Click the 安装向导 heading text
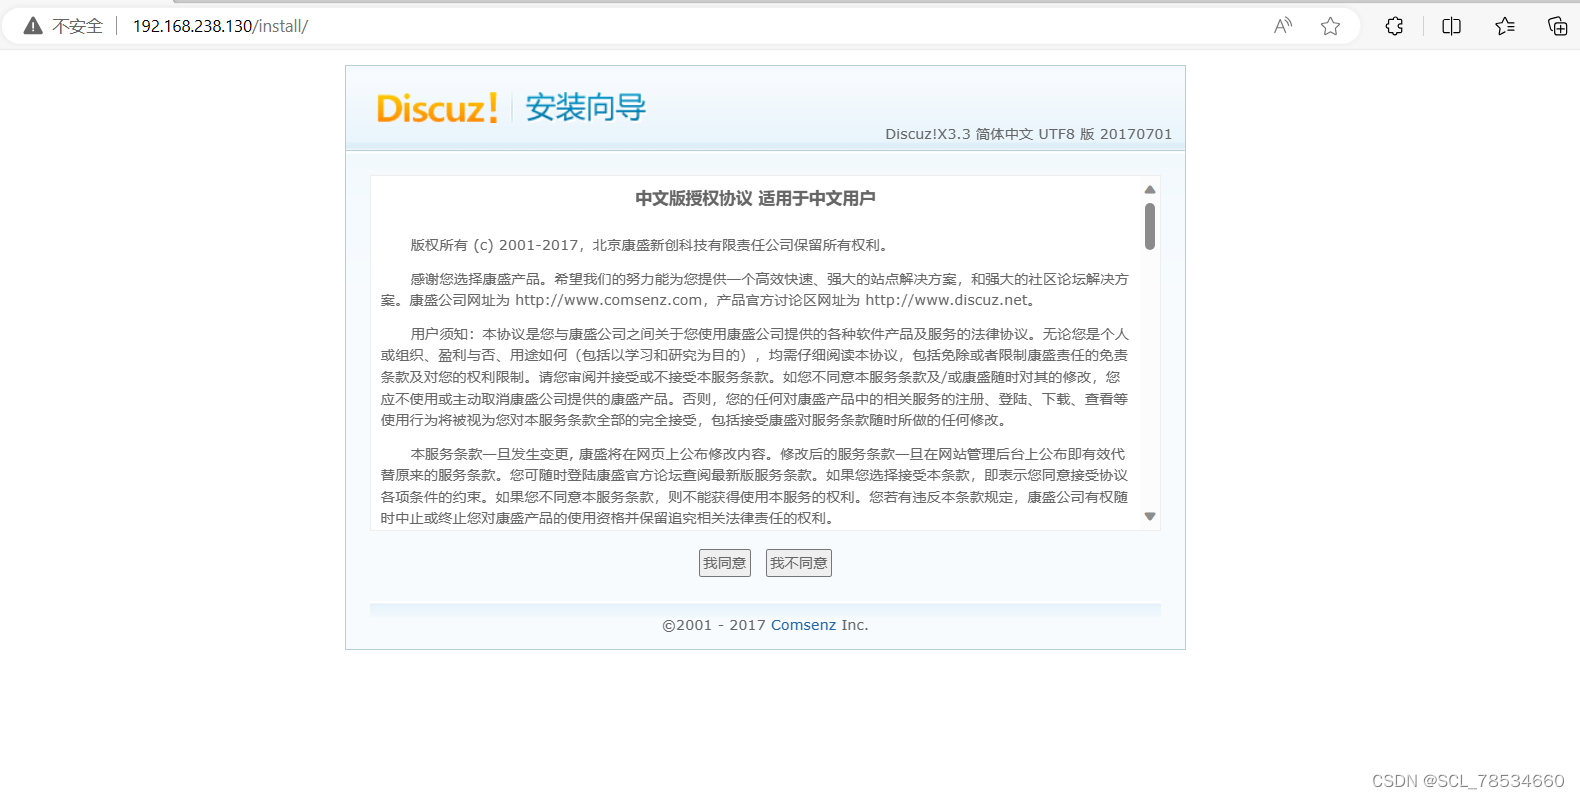This screenshot has height=799, width=1580. click(x=586, y=107)
